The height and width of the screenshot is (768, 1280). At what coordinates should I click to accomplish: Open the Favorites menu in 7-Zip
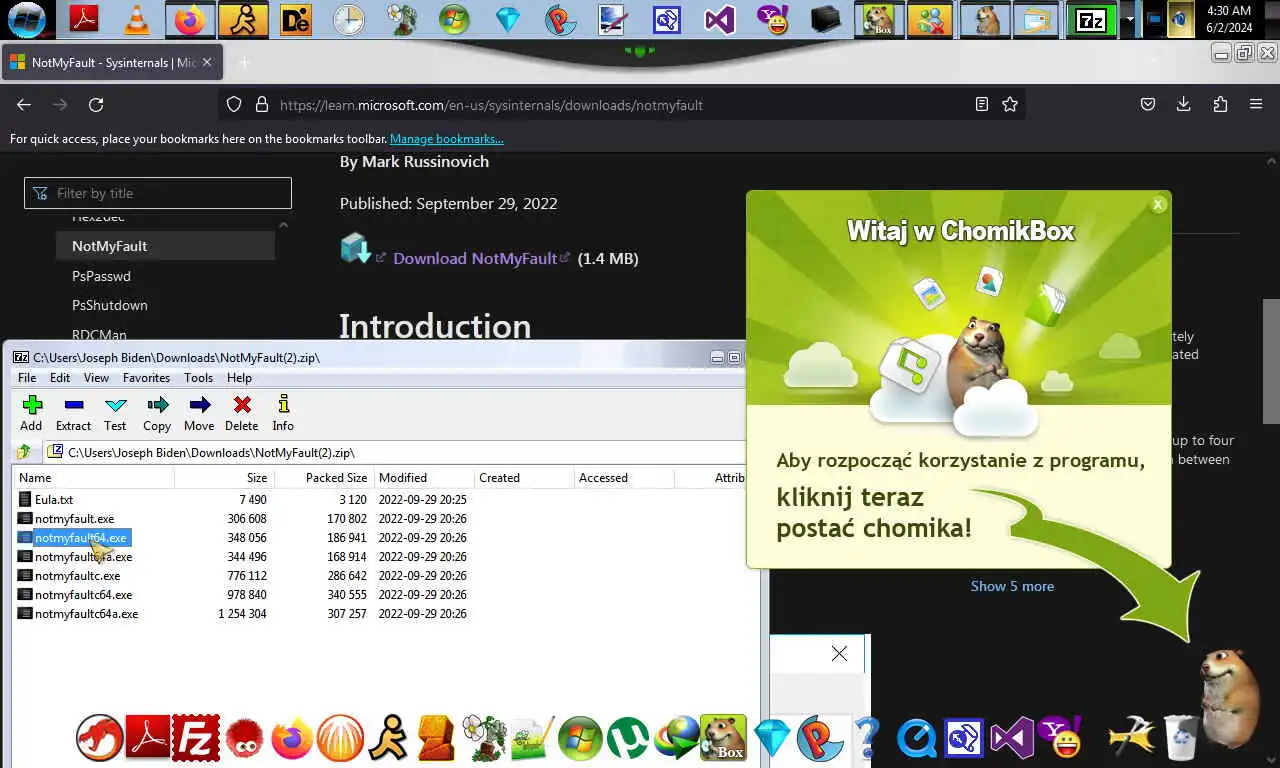(x=146, y=378)
